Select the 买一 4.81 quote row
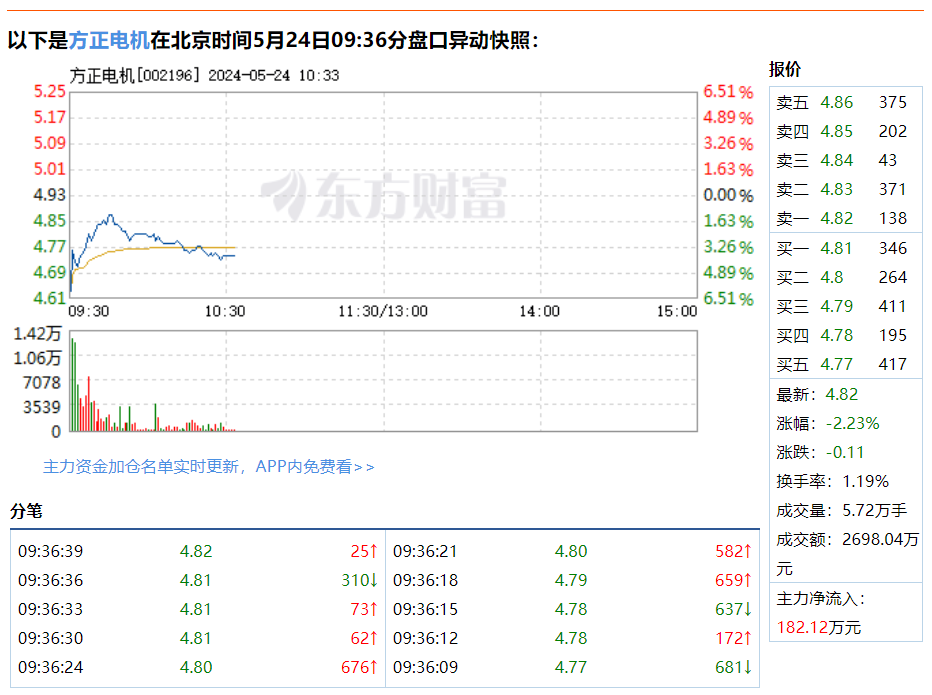The width and height of the screenshot is (932, 695). 845,249
